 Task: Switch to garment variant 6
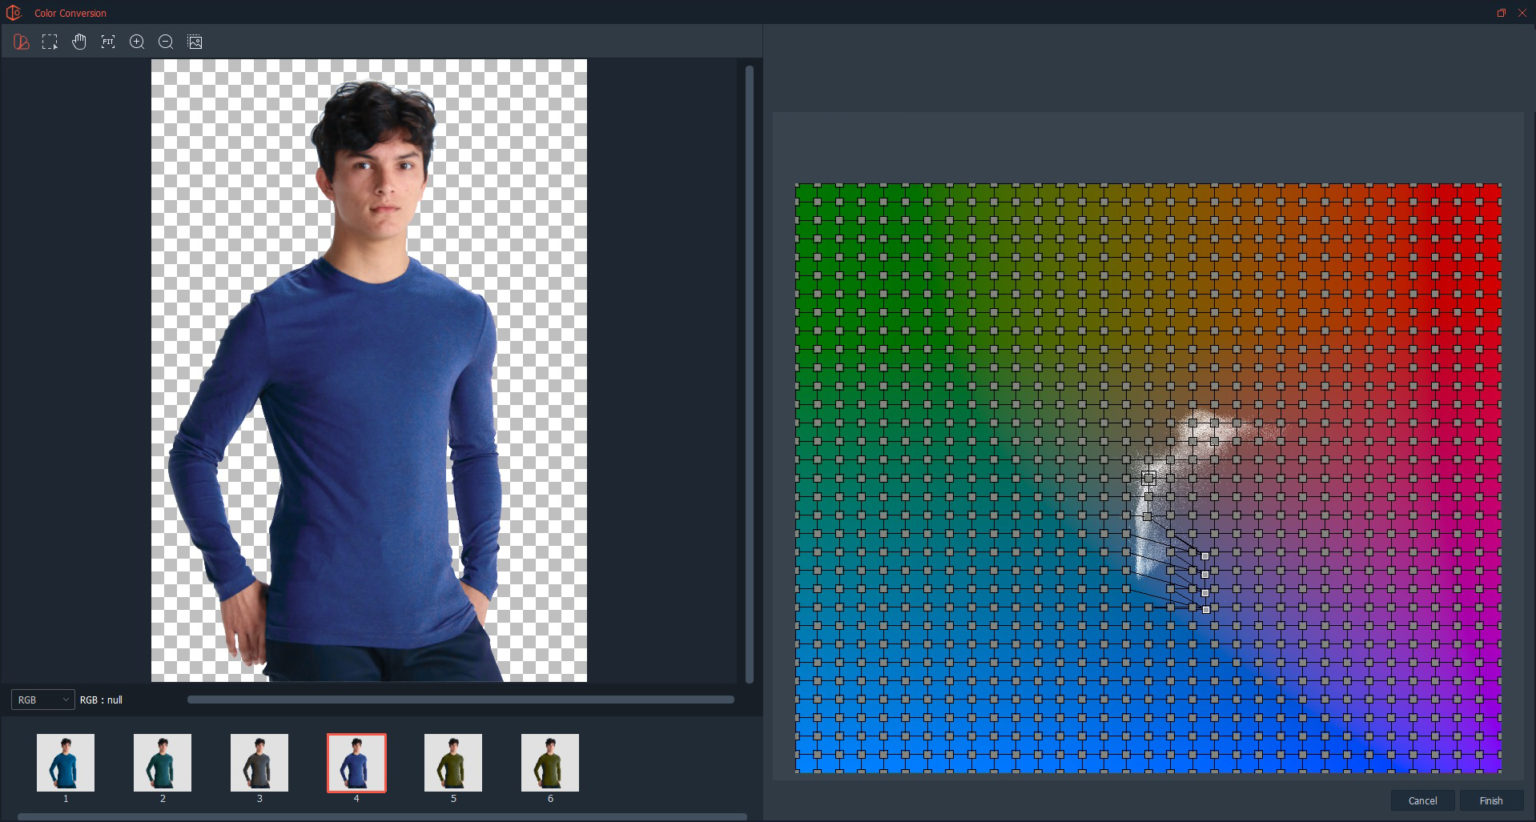pos(549,761)
